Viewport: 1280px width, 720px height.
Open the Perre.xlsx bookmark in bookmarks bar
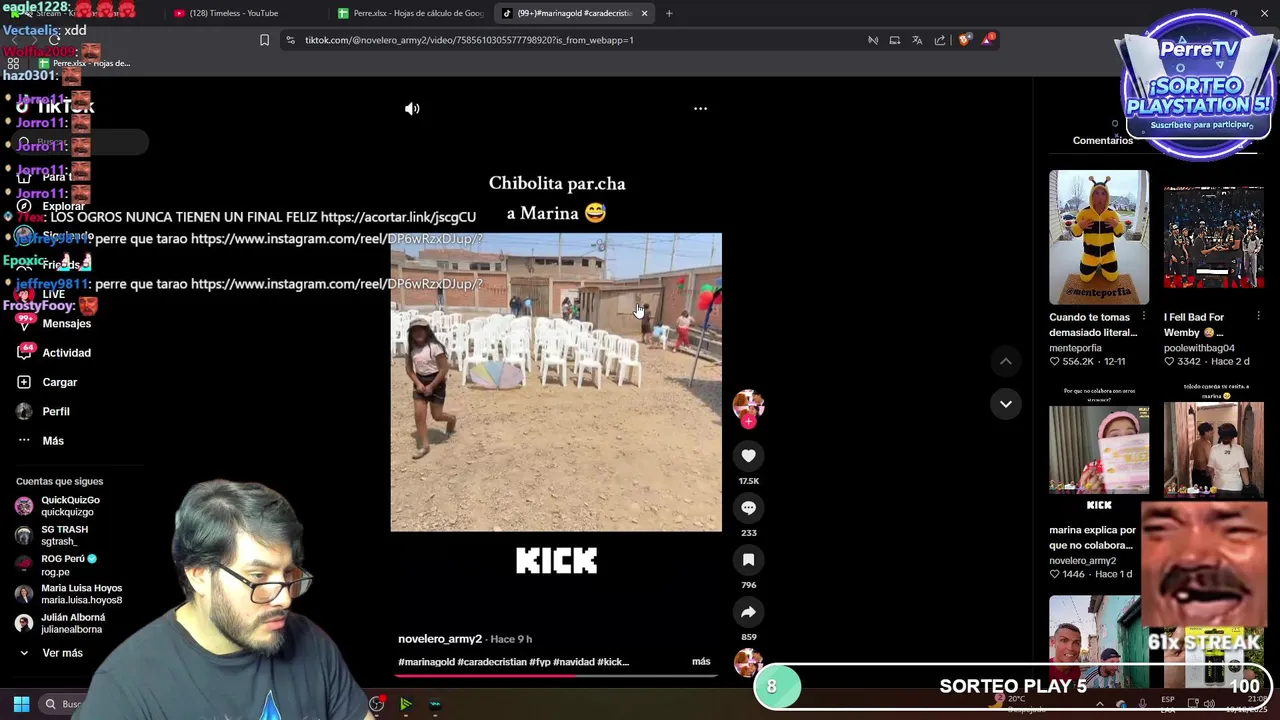[84, 63]
